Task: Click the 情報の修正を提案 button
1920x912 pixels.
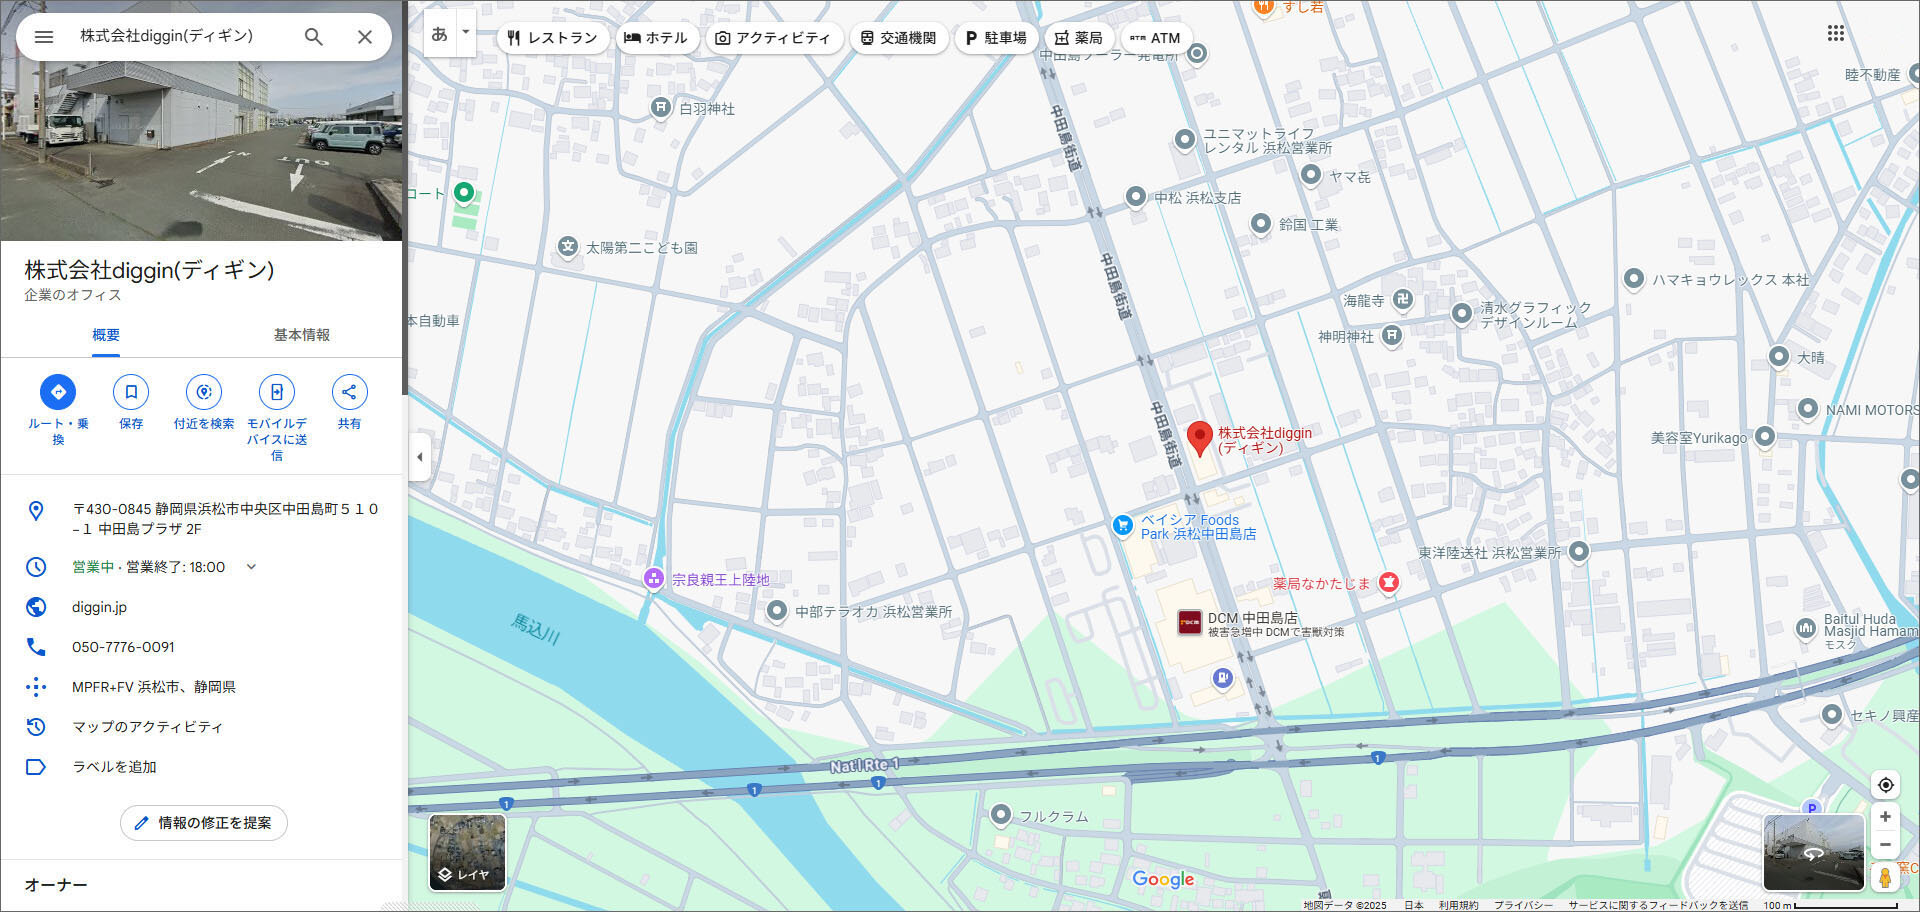Action: pos(204,823)
